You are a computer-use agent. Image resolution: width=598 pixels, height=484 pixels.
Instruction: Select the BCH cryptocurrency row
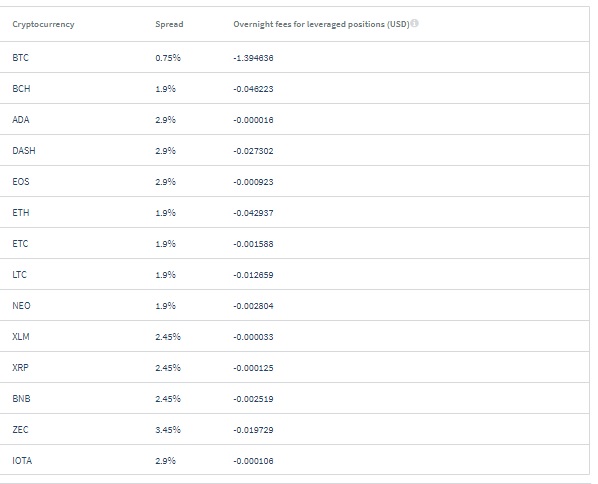(x=294, y=88)
